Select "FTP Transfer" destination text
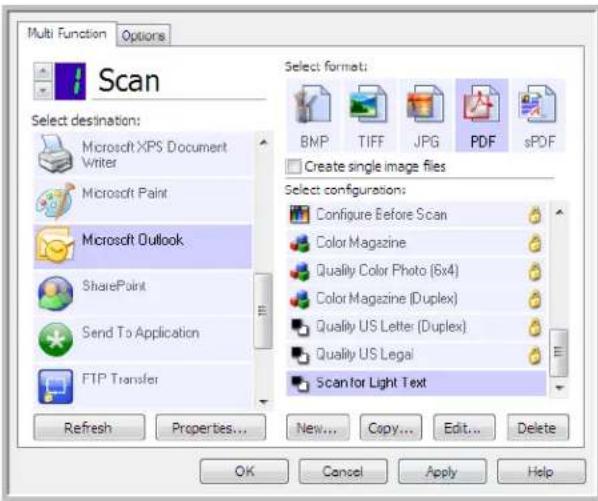 coord(120,379)
